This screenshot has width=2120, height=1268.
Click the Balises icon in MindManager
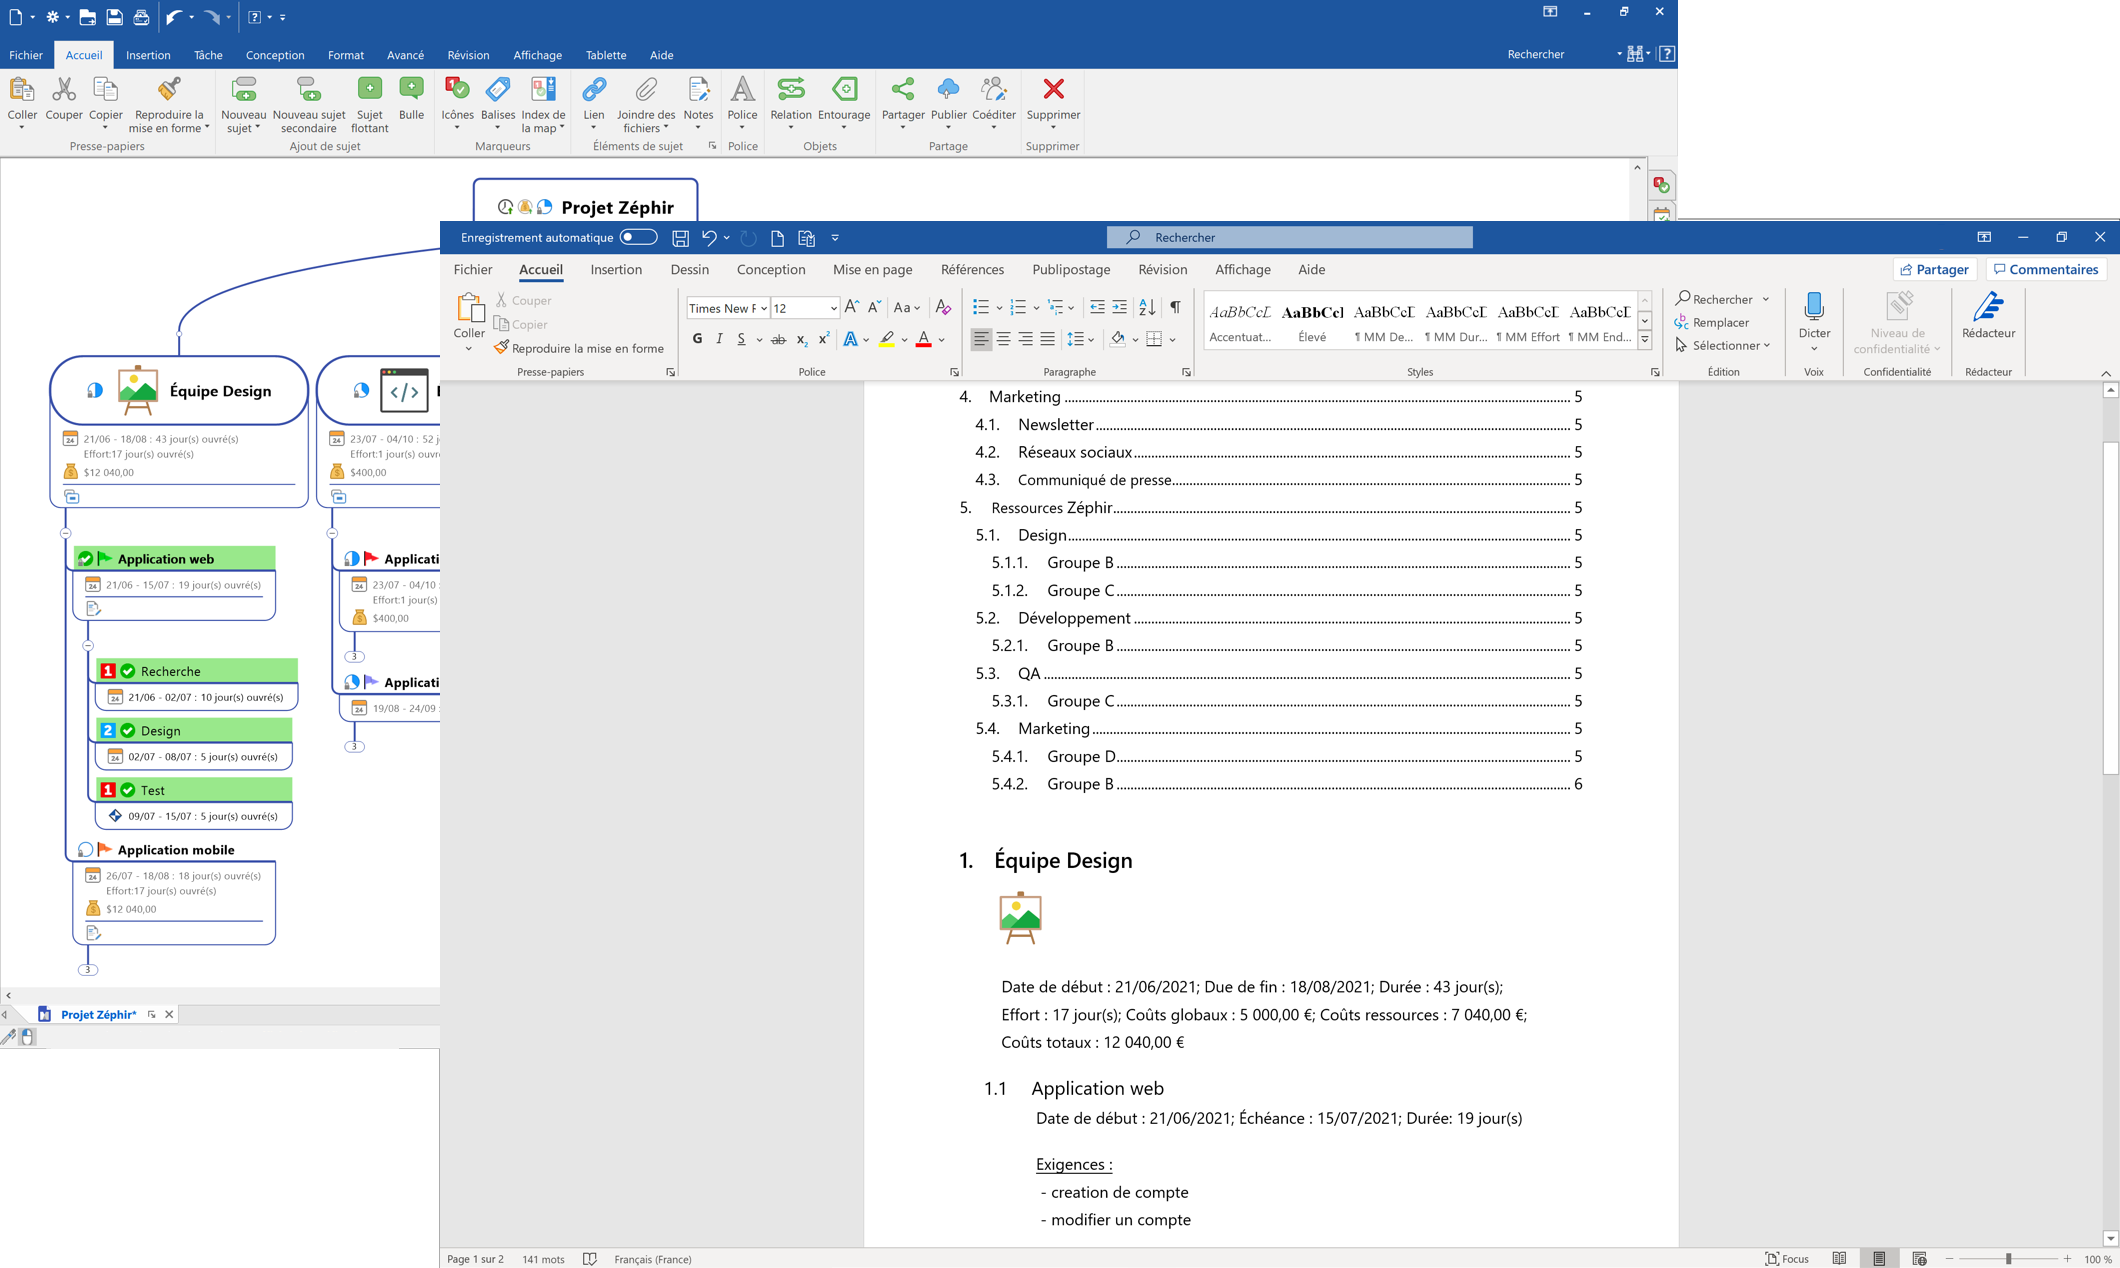click(x=497, y=100)
